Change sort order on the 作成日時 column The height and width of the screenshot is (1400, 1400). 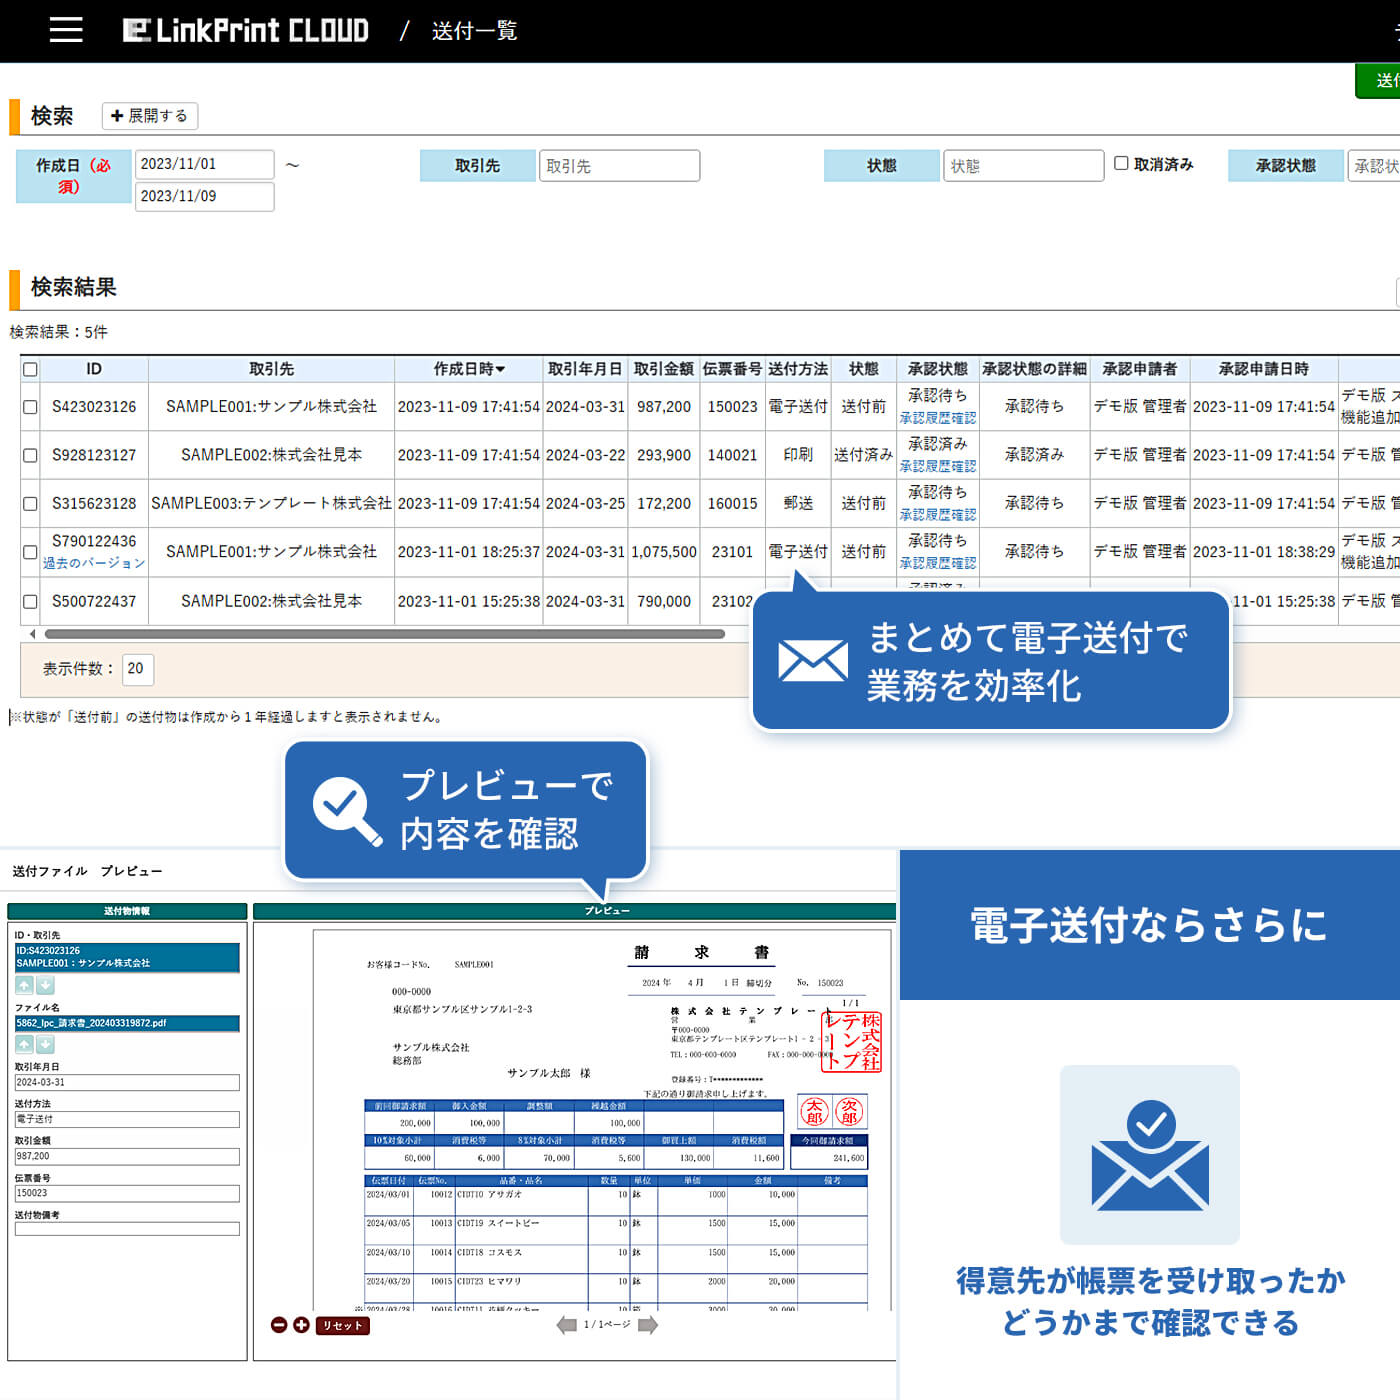pos(469,369)
